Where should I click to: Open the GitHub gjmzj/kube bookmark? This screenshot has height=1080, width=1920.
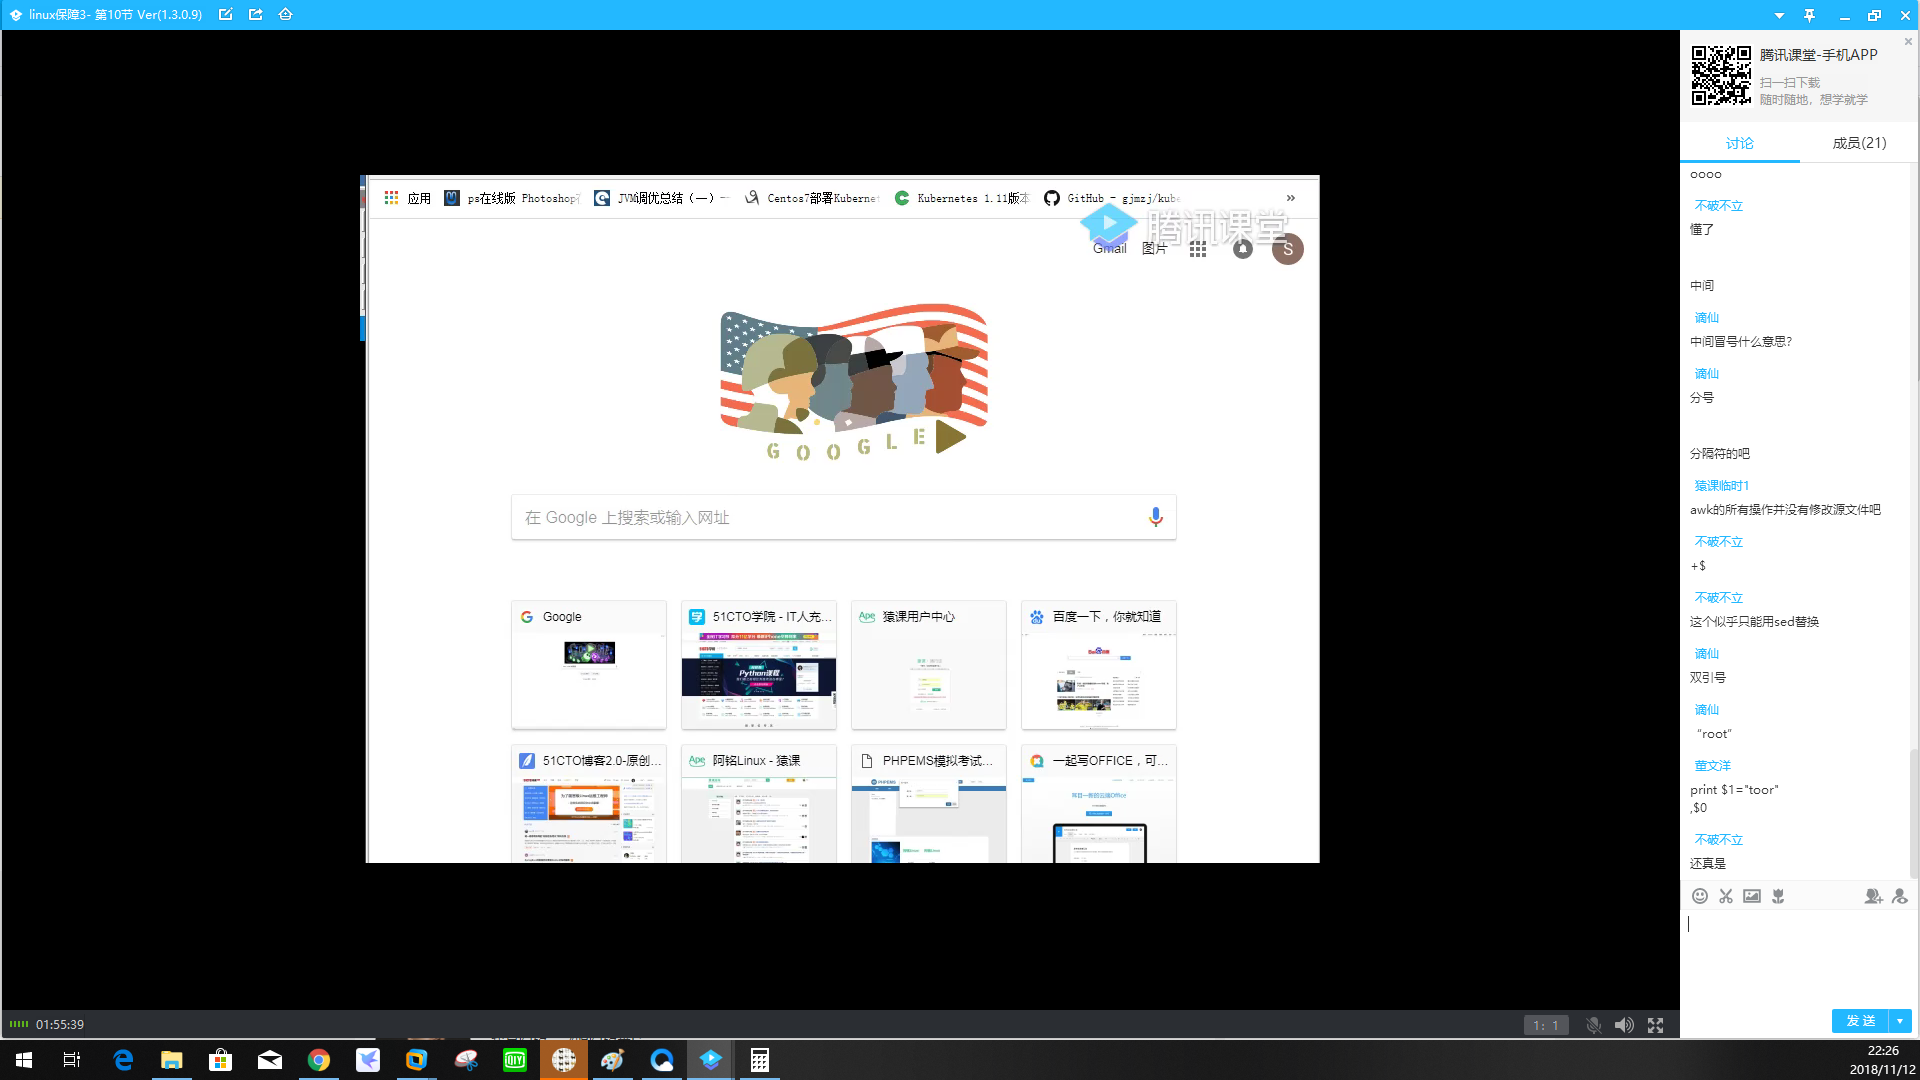[1112, 198]
